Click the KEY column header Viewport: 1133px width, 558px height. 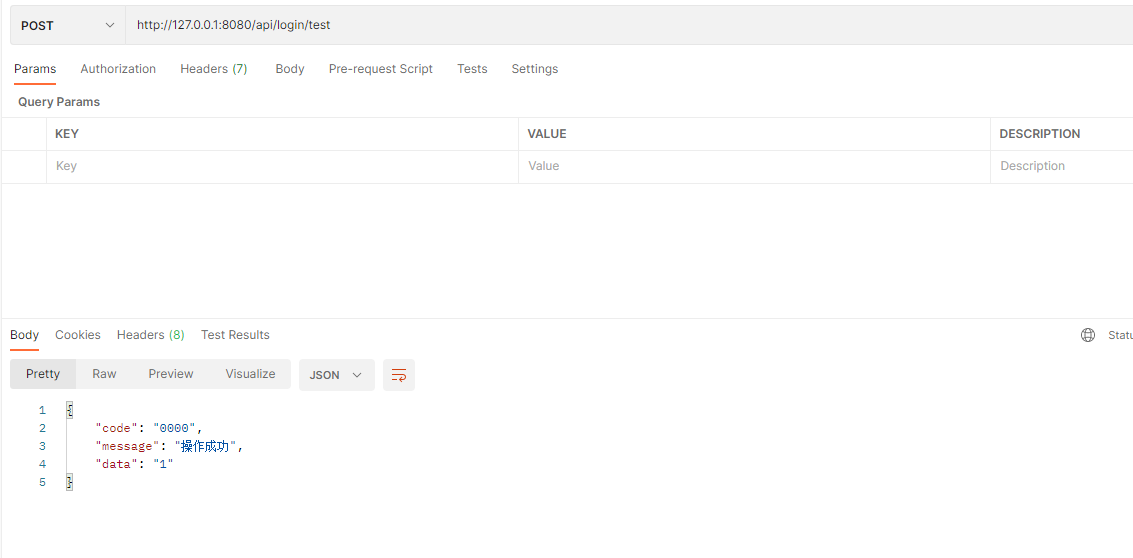[x=67, y=134]
